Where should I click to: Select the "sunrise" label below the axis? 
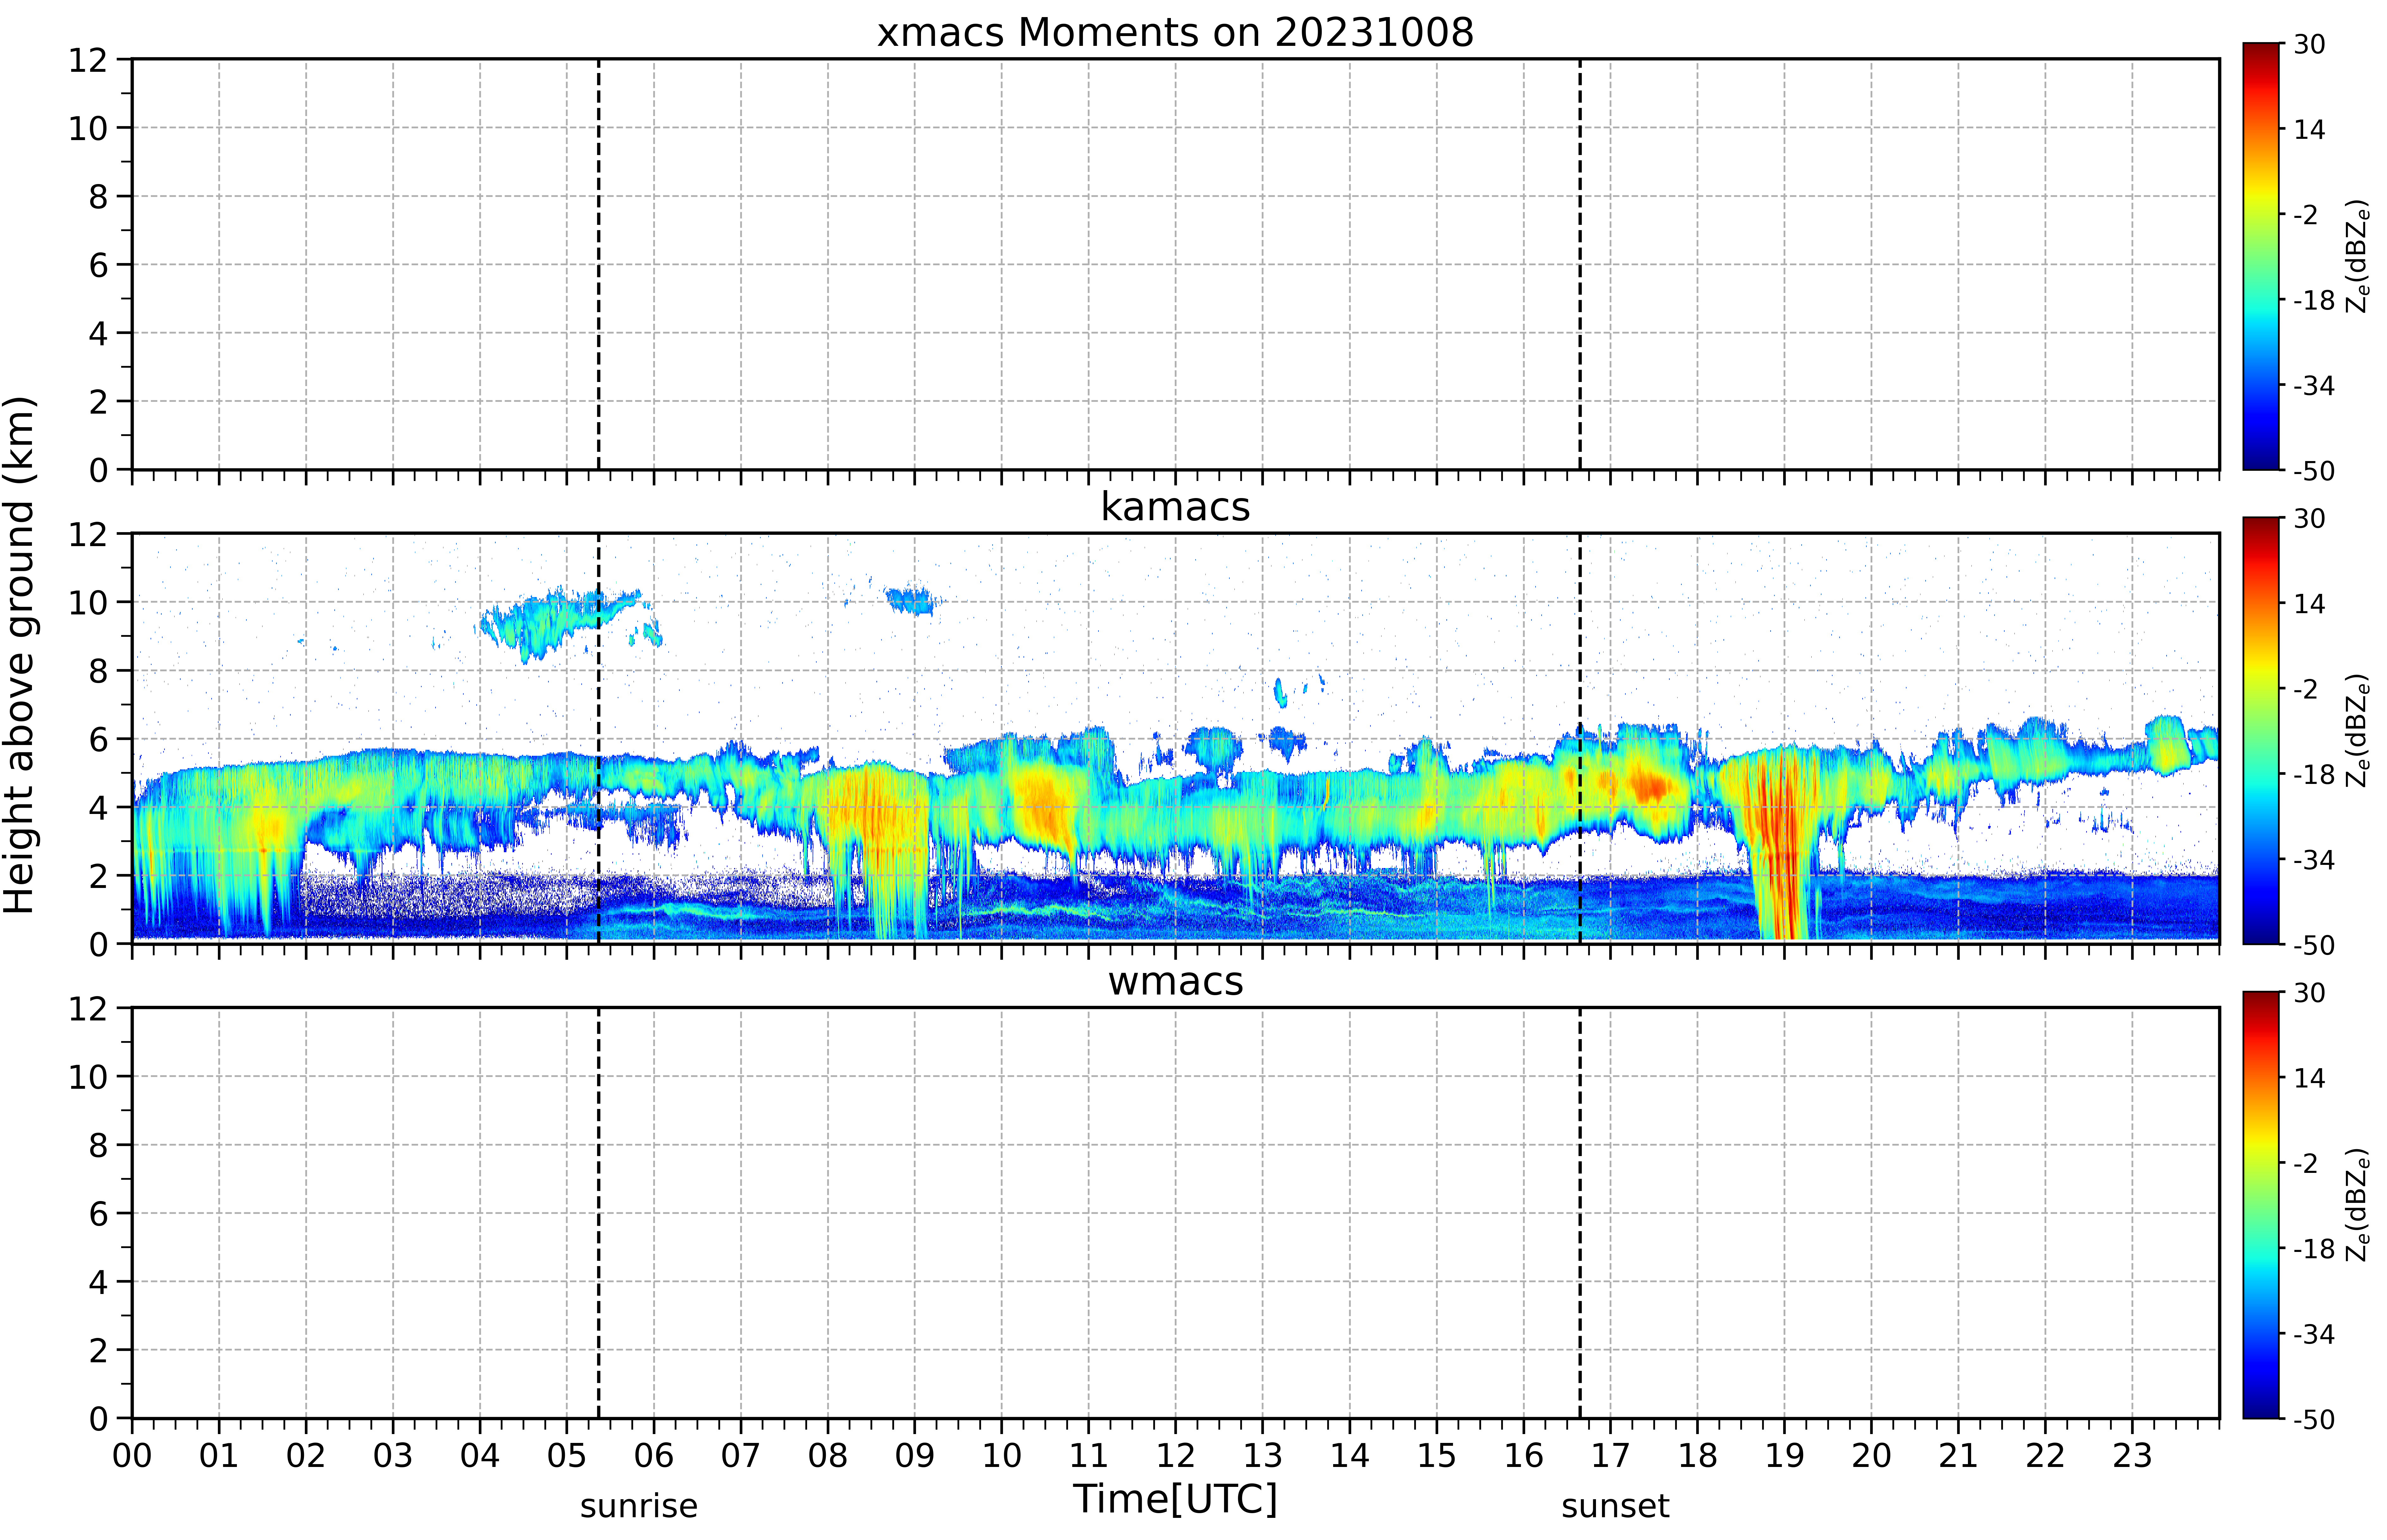pos(639,1506)
